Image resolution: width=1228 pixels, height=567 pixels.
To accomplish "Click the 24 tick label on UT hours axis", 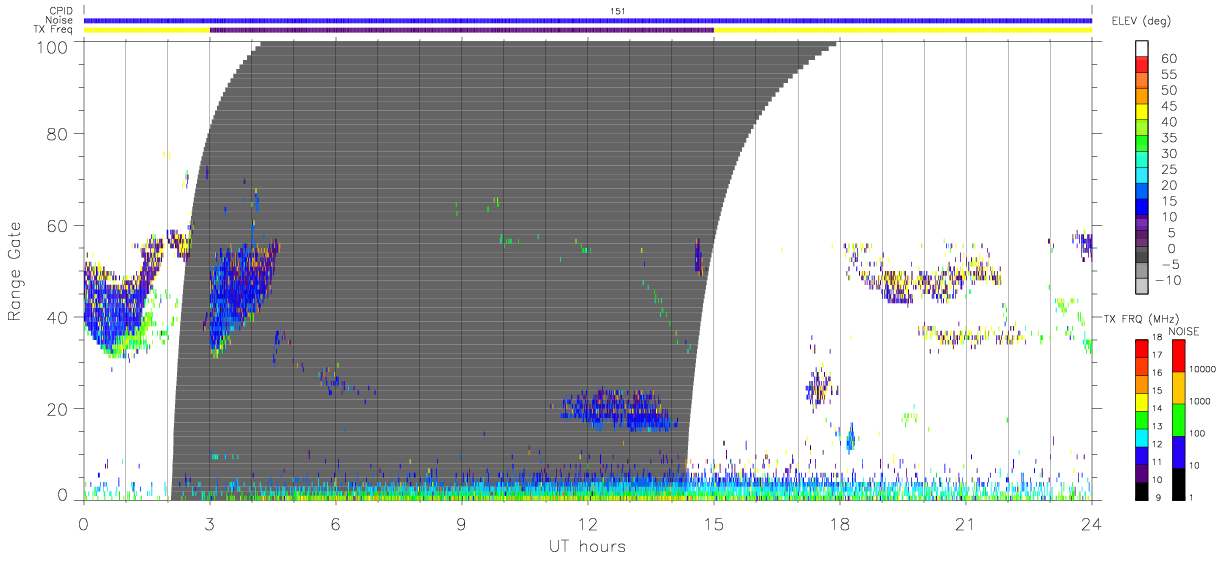I will click(x=1091, y=523).
